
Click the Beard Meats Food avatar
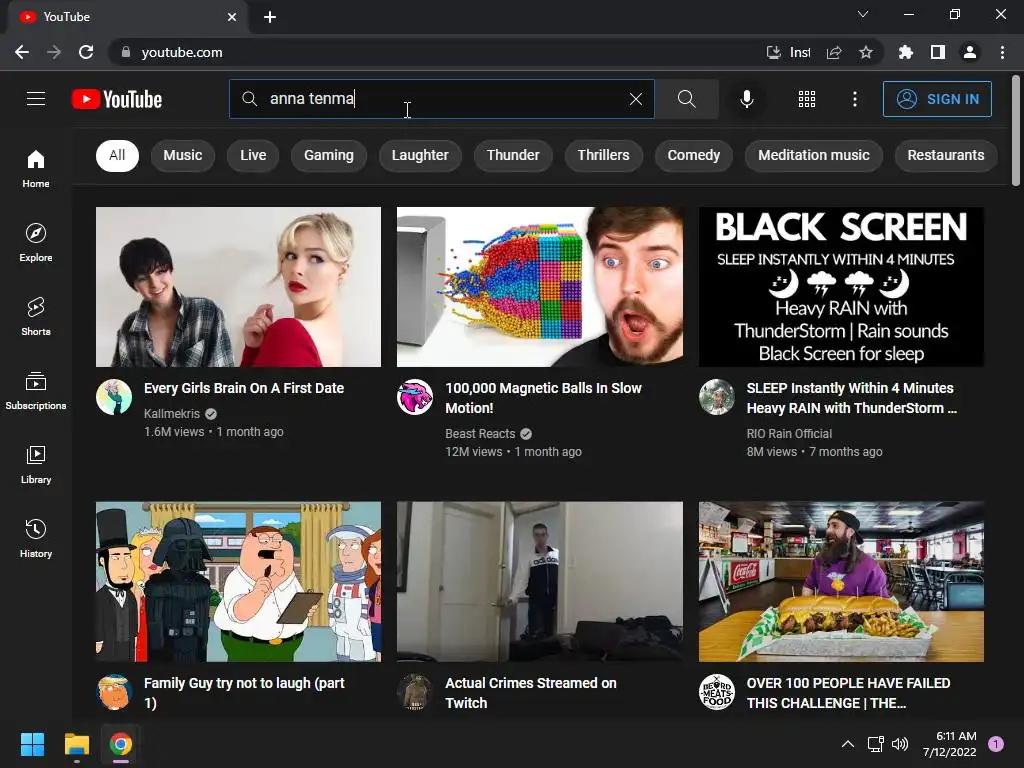tap(717, 692)
